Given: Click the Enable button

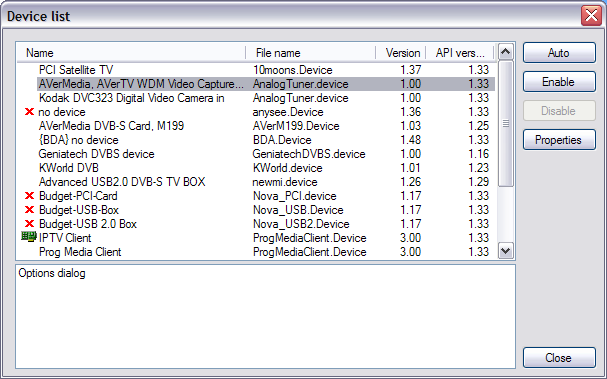Looking at the screenshot, I should point(559,82).
